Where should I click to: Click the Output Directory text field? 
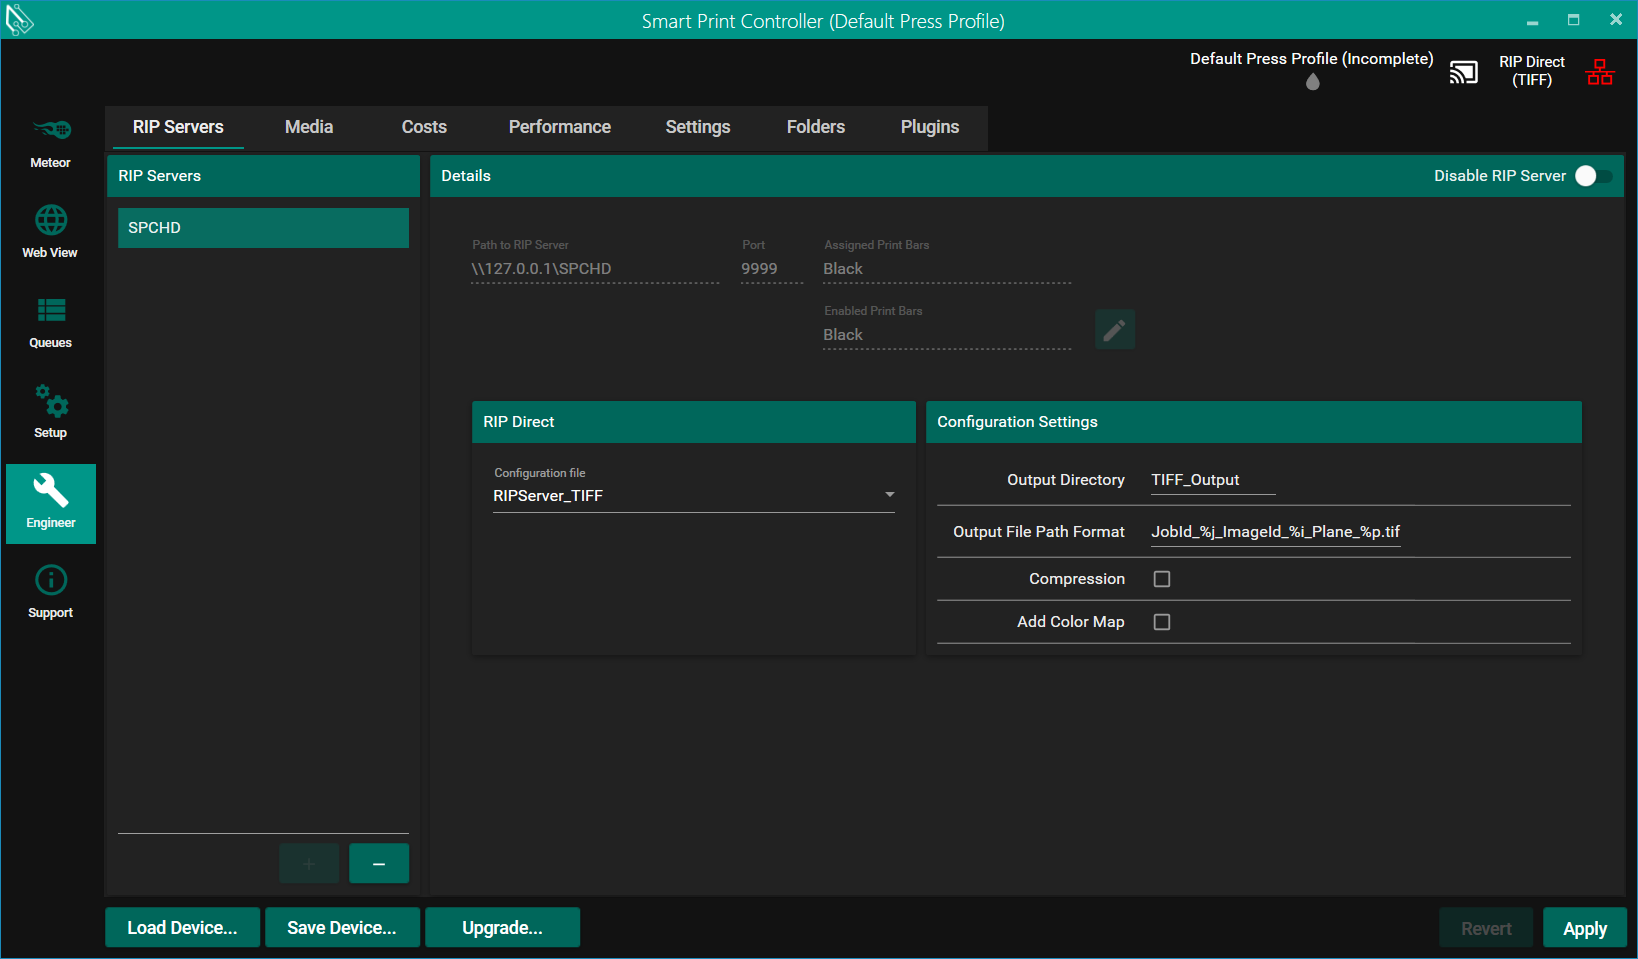[x=1212, y=480]
